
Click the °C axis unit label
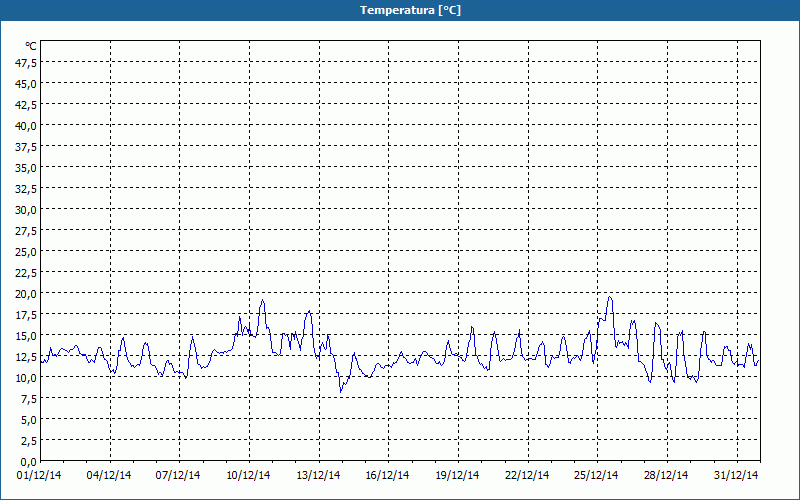(x=31, y=46)
